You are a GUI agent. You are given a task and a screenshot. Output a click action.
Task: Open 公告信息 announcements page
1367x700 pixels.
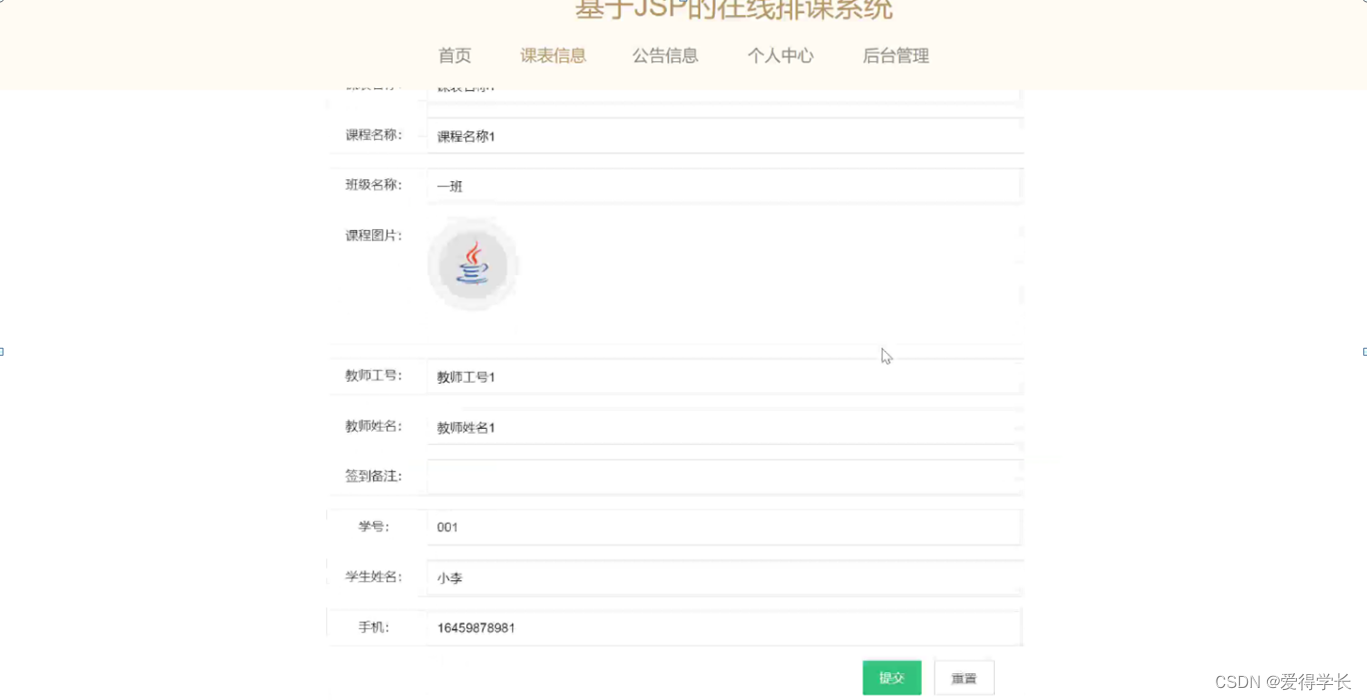(665, 56)
